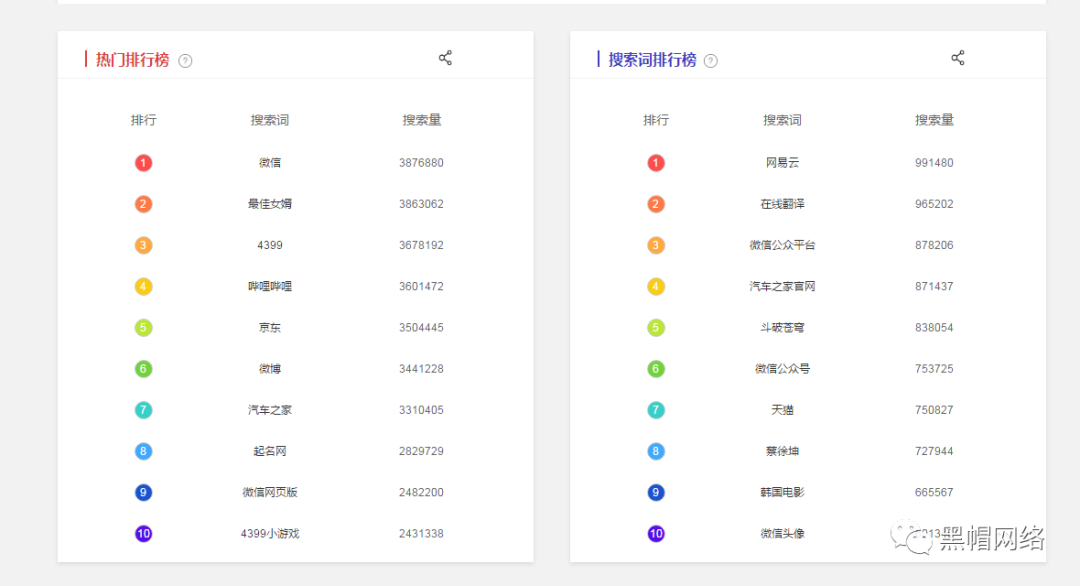Click search volume 3876880

pyautogui.click(x=422, y=163)
